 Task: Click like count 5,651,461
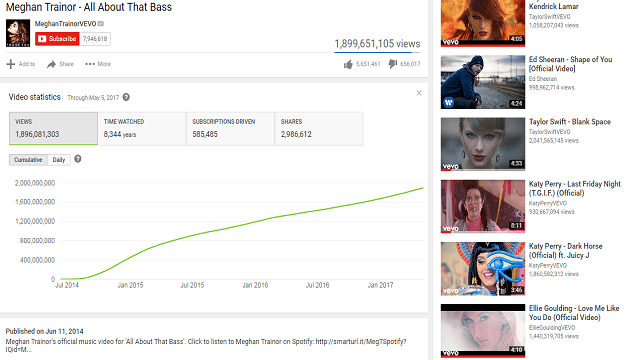[x=368, y=64]
